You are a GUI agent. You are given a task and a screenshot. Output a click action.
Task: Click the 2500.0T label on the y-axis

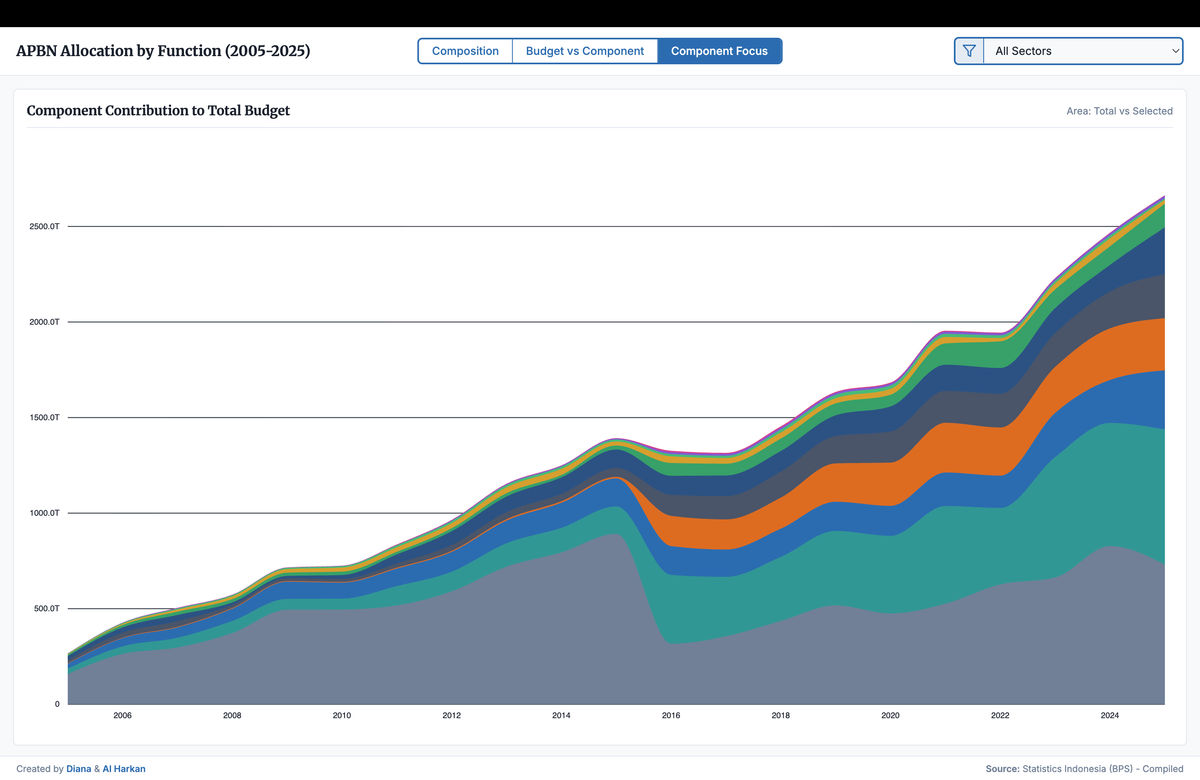43,227
